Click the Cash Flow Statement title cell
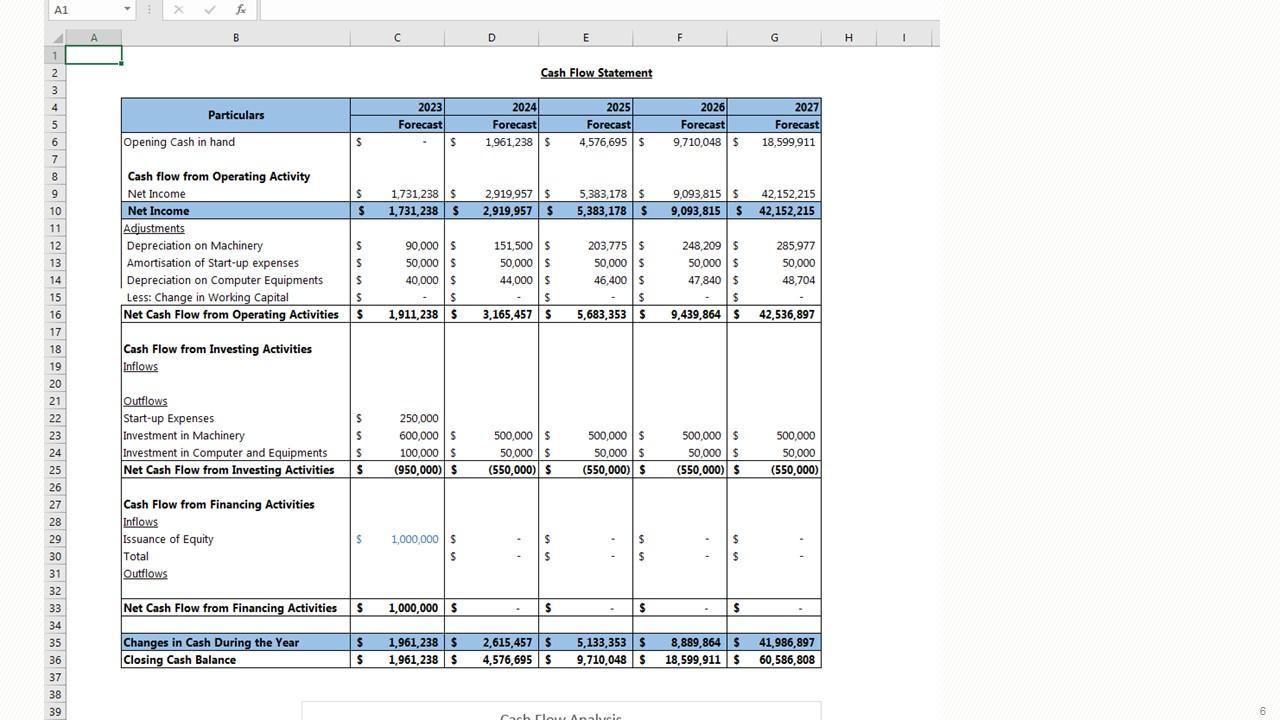Screen dimensions: 1280x720 tap(596, 73)
